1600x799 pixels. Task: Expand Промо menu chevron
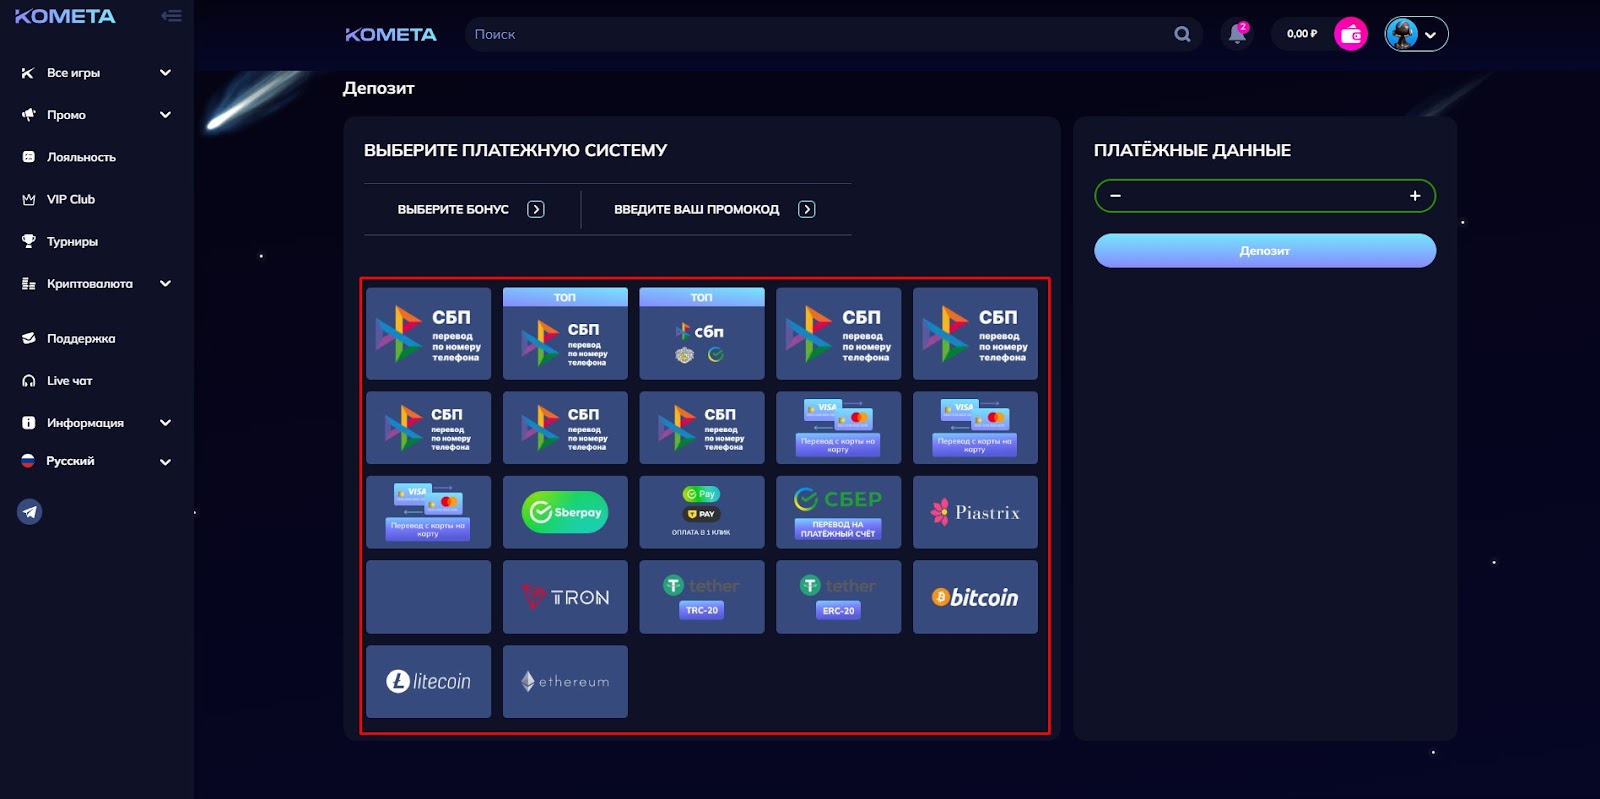[x=165, y=115]
